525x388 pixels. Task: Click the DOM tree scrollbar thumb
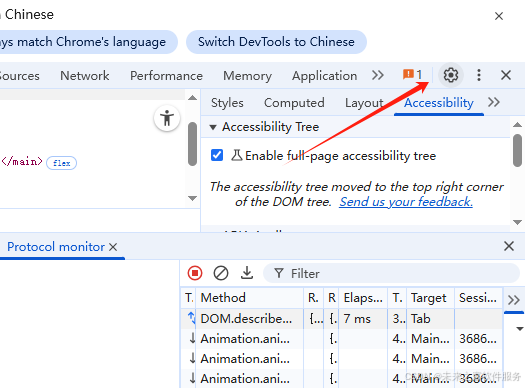click(x=192, y=144)
